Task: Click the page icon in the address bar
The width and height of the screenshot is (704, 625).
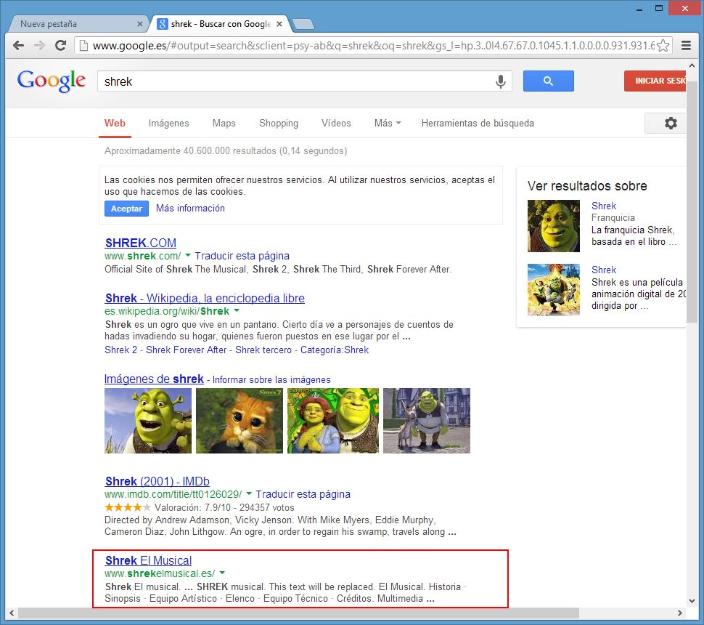Action: pyautogui.click(x=83, y=46)
